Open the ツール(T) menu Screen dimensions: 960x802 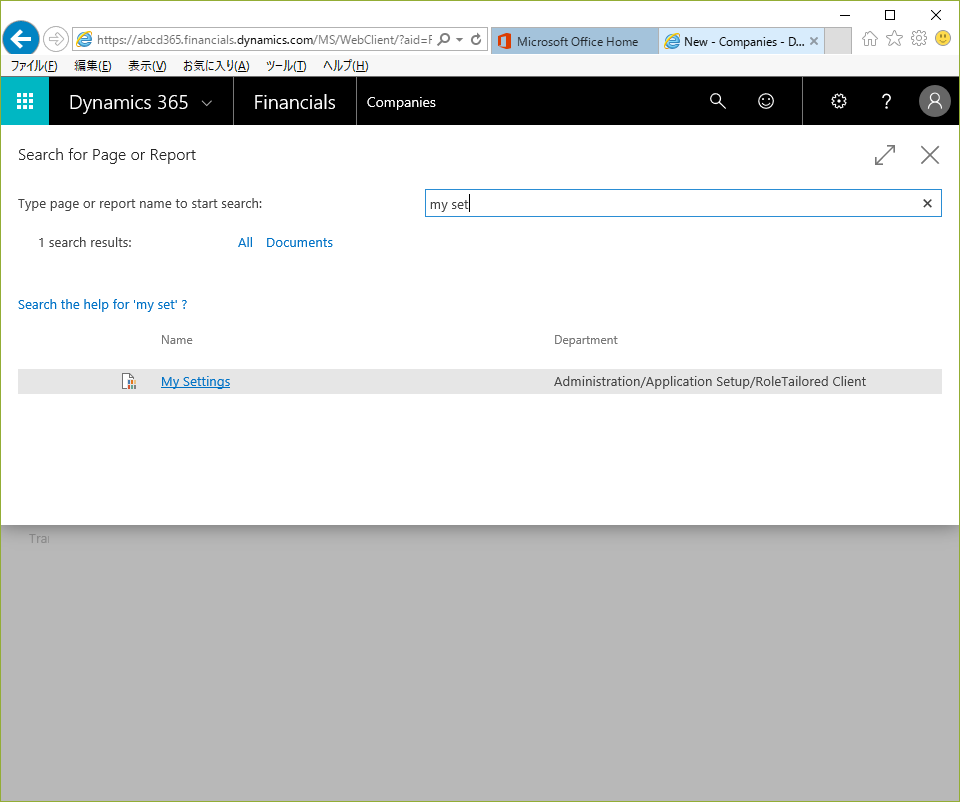pyautogui.click(x=286, y=66)
